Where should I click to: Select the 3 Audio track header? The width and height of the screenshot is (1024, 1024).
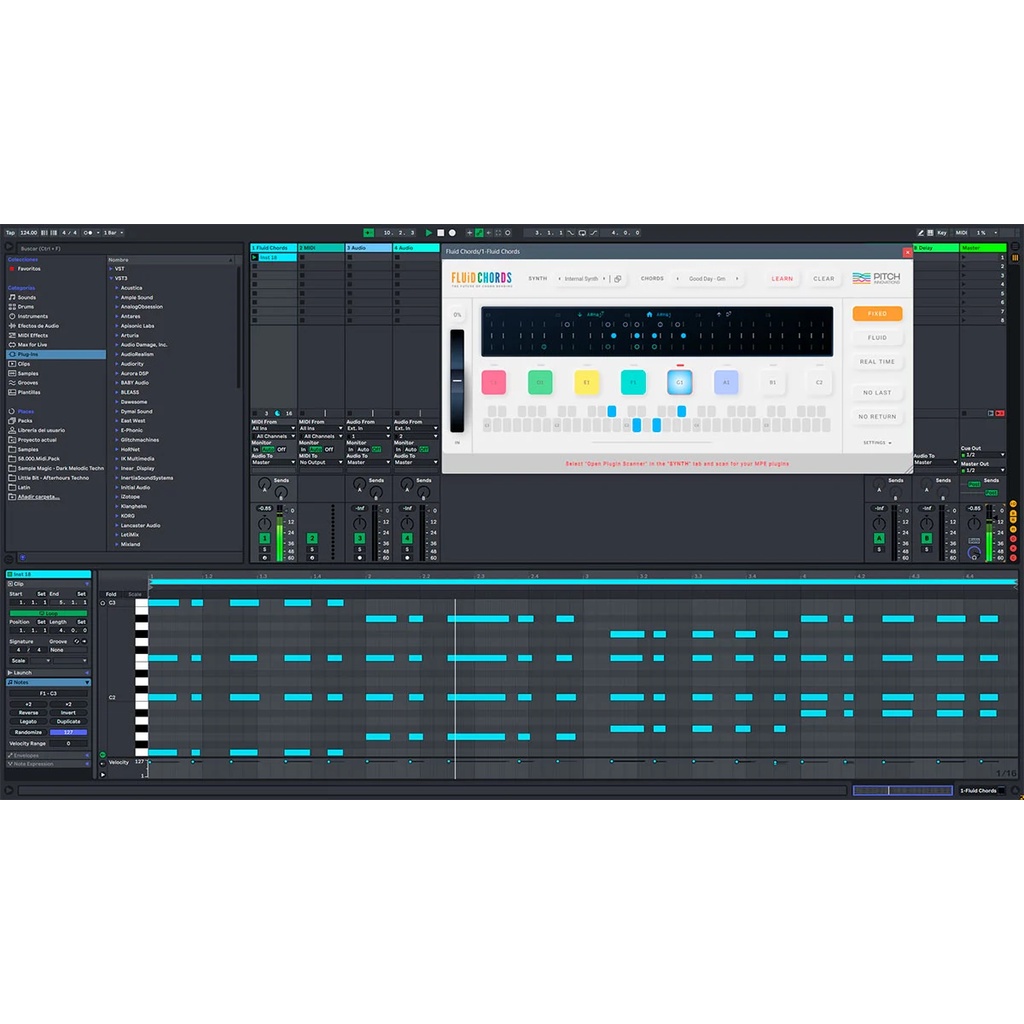(369, 248)
